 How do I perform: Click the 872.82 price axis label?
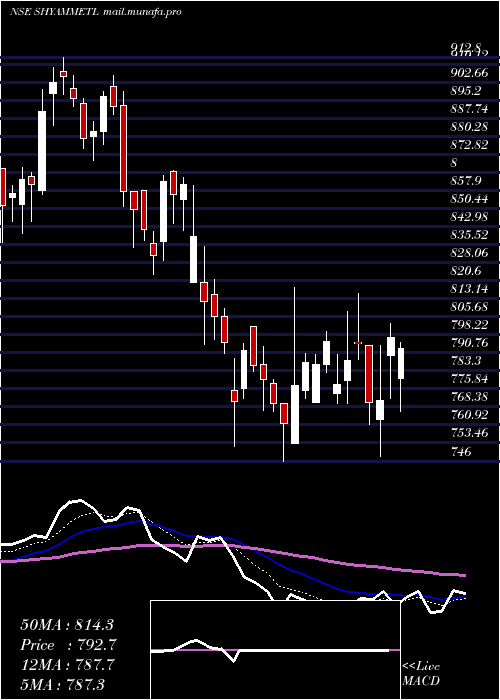pyautogui.click(x=469, y=145)
